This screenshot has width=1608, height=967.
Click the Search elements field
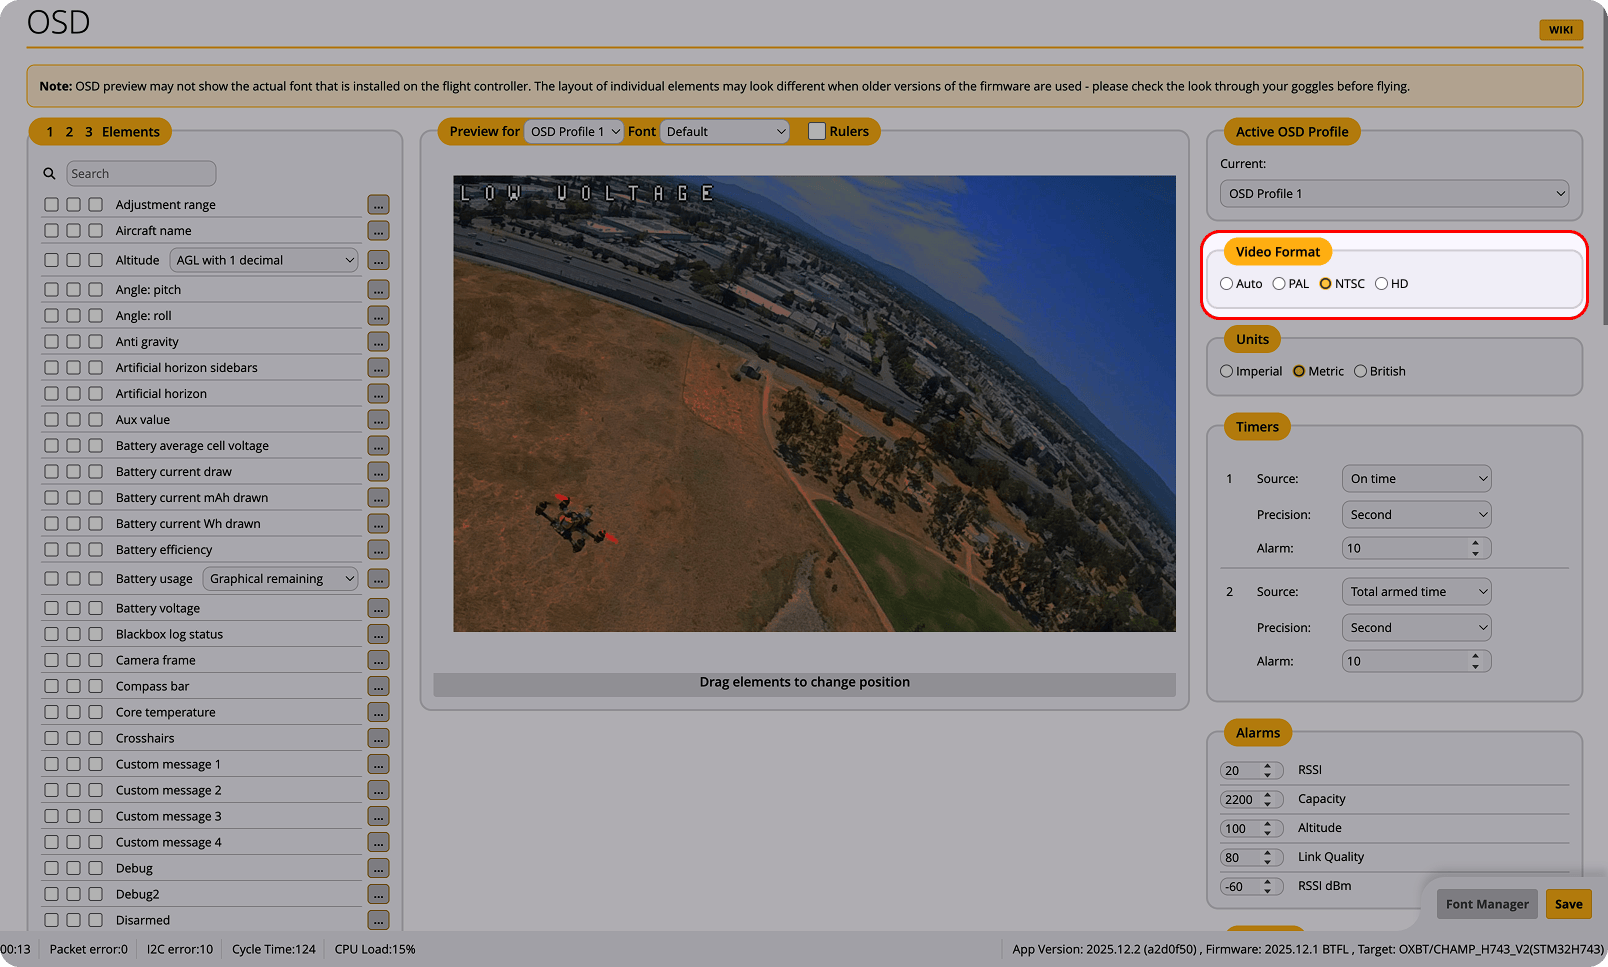141,174
